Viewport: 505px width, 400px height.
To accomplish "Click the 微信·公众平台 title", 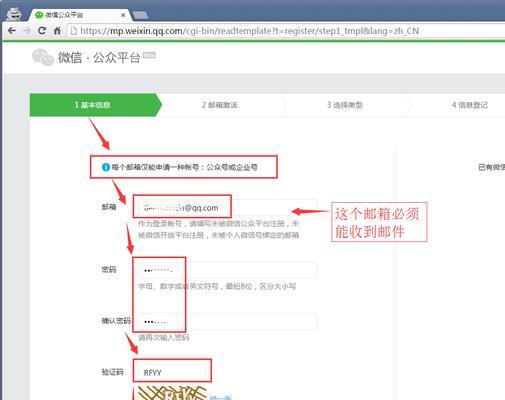I will 99,58.
